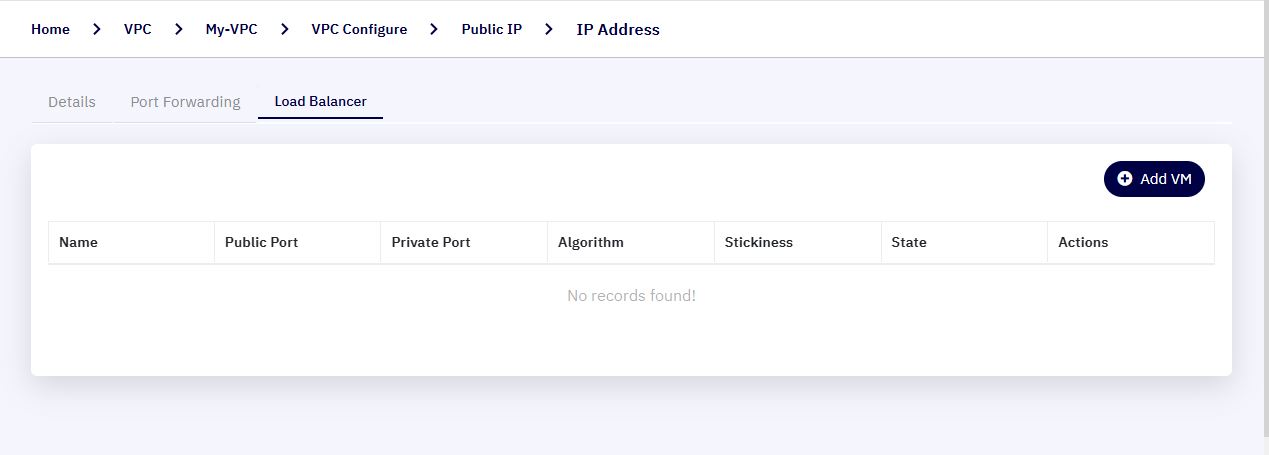Click the chevron arrow after Public IP
The image size is (1269, 455).
point(549,29)
